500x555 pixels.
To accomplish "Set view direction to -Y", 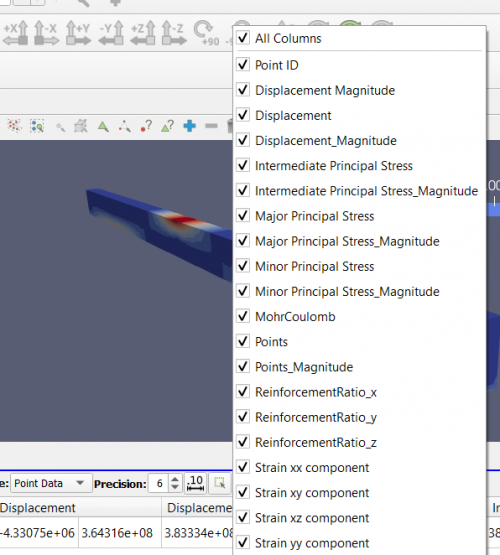I will click(111, 33).
